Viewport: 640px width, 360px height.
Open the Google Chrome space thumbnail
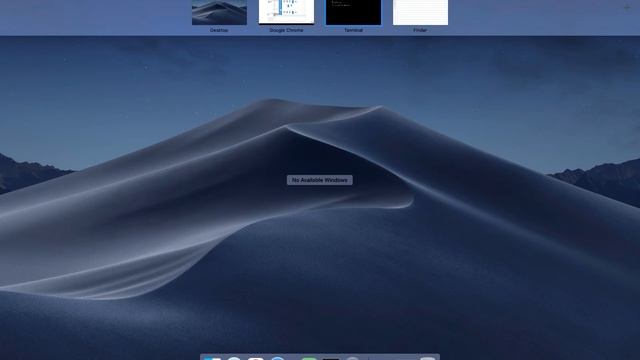tap(287, 12)
